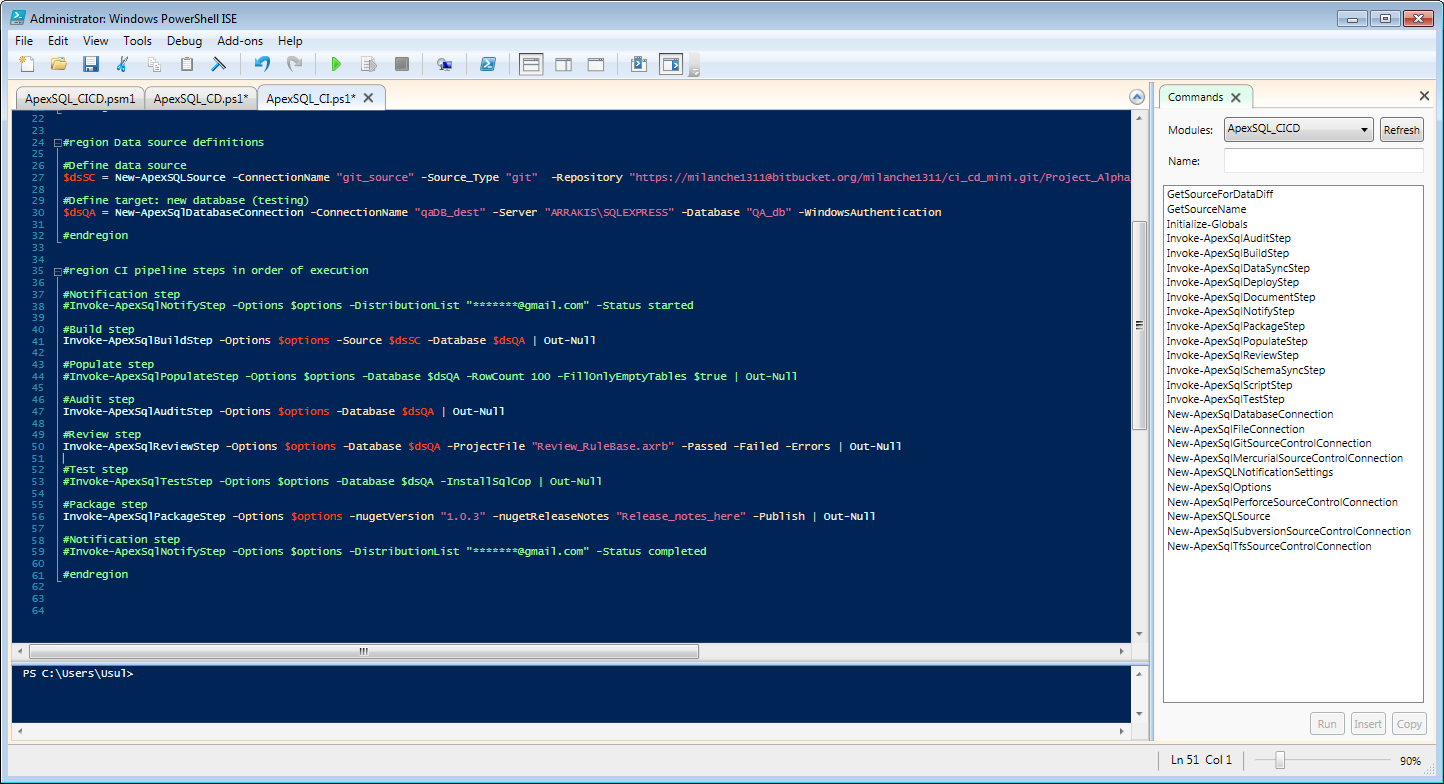
Task: Select New-ApexSQLSource command
Action: coord(1218,516)
